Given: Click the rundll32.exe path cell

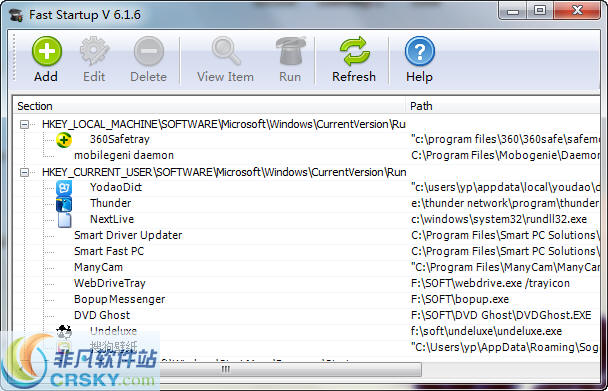Looking at the screenshot, I should (499, 219).
